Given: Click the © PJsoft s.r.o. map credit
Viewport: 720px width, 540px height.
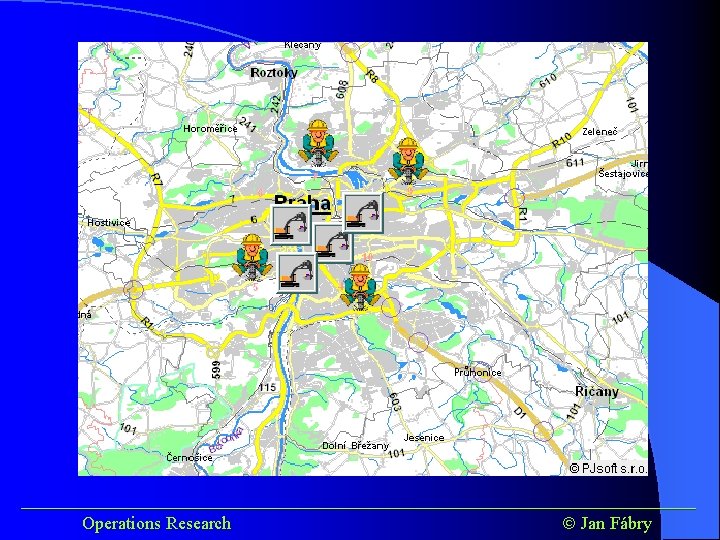Looking at the screenshot, I should pos(608,468).
